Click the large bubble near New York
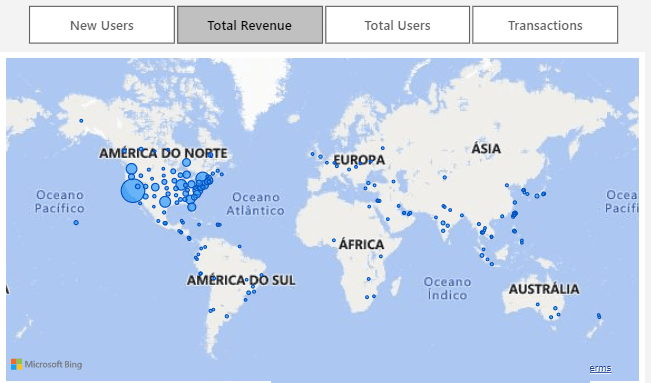 click(x=202, y=179)
